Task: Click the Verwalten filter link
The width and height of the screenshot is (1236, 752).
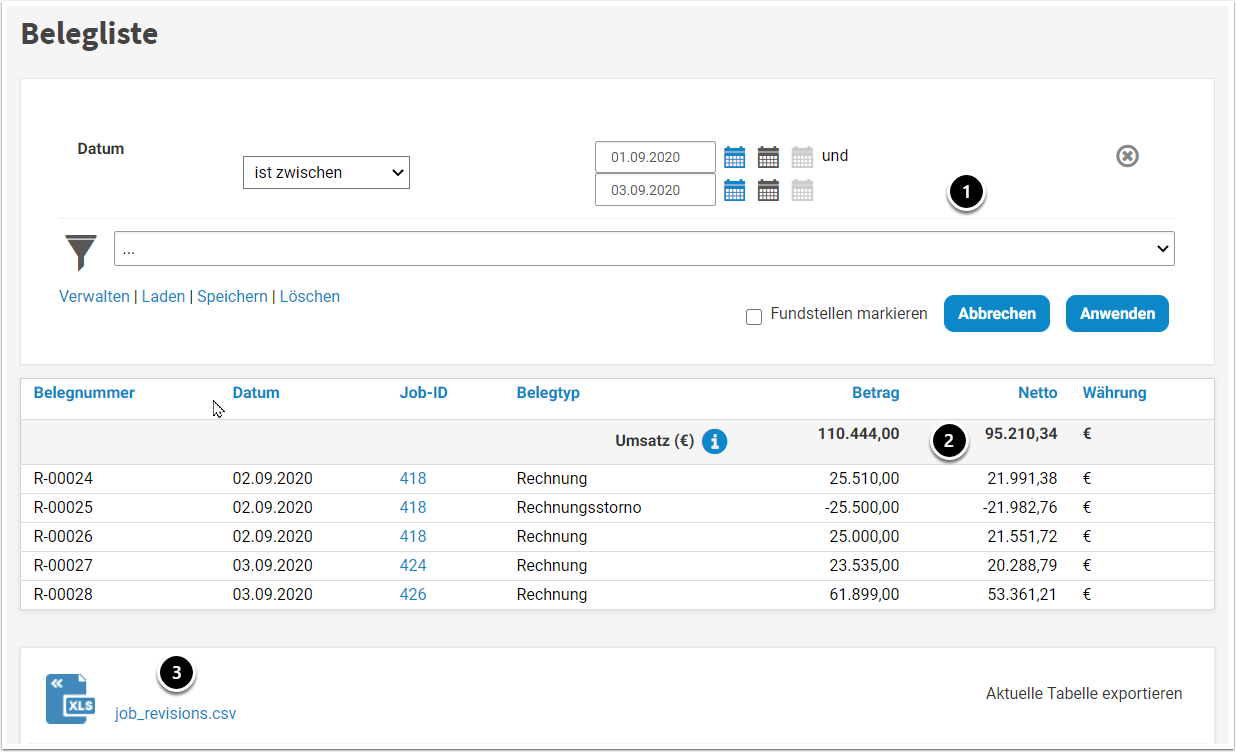Action: pos(94,297)
